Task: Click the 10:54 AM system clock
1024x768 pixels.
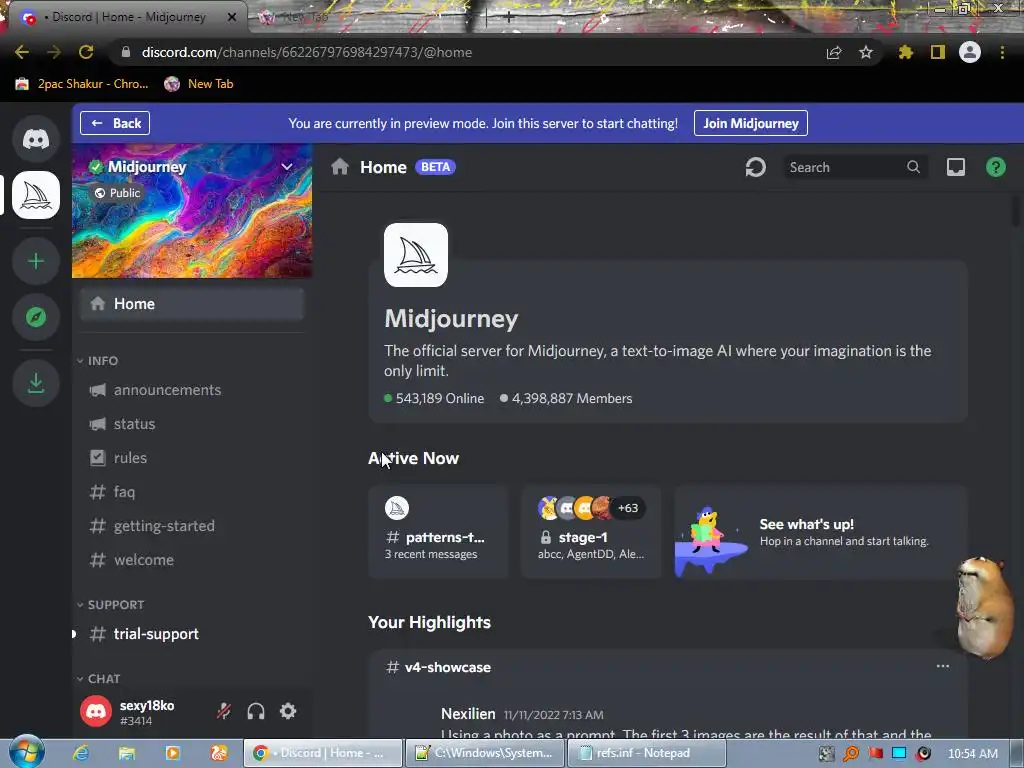Action: tap(972, 754)
